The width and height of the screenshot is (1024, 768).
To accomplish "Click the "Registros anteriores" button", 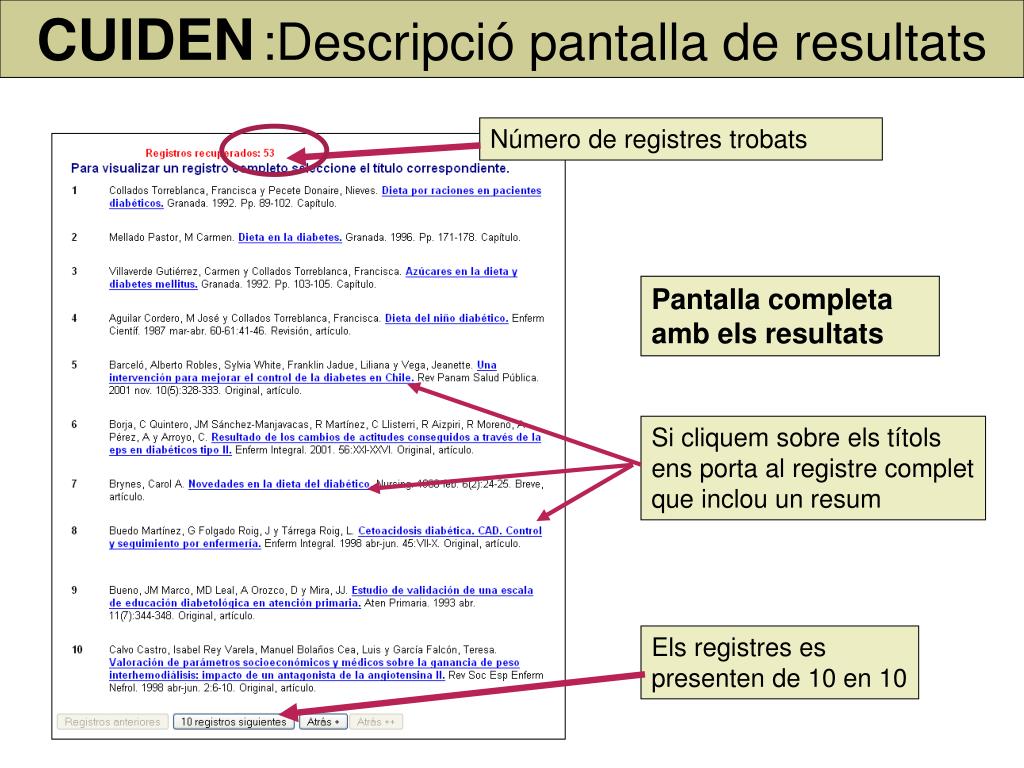I will (x=112, y=722).
